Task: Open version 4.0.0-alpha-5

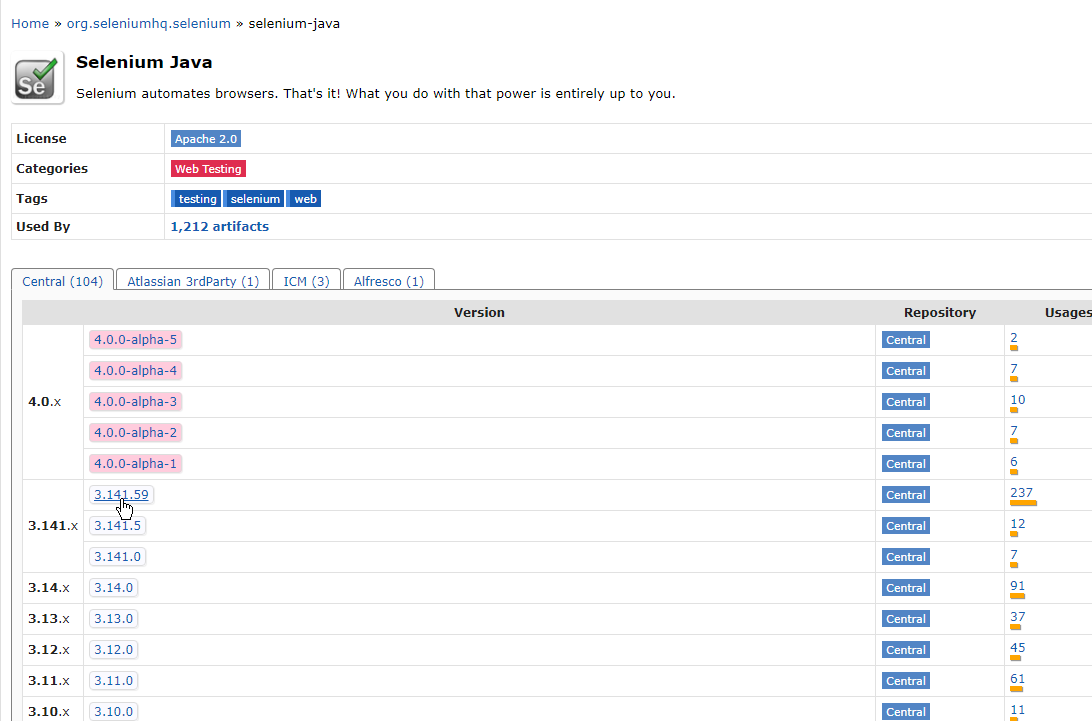Action: click(135, 340)
